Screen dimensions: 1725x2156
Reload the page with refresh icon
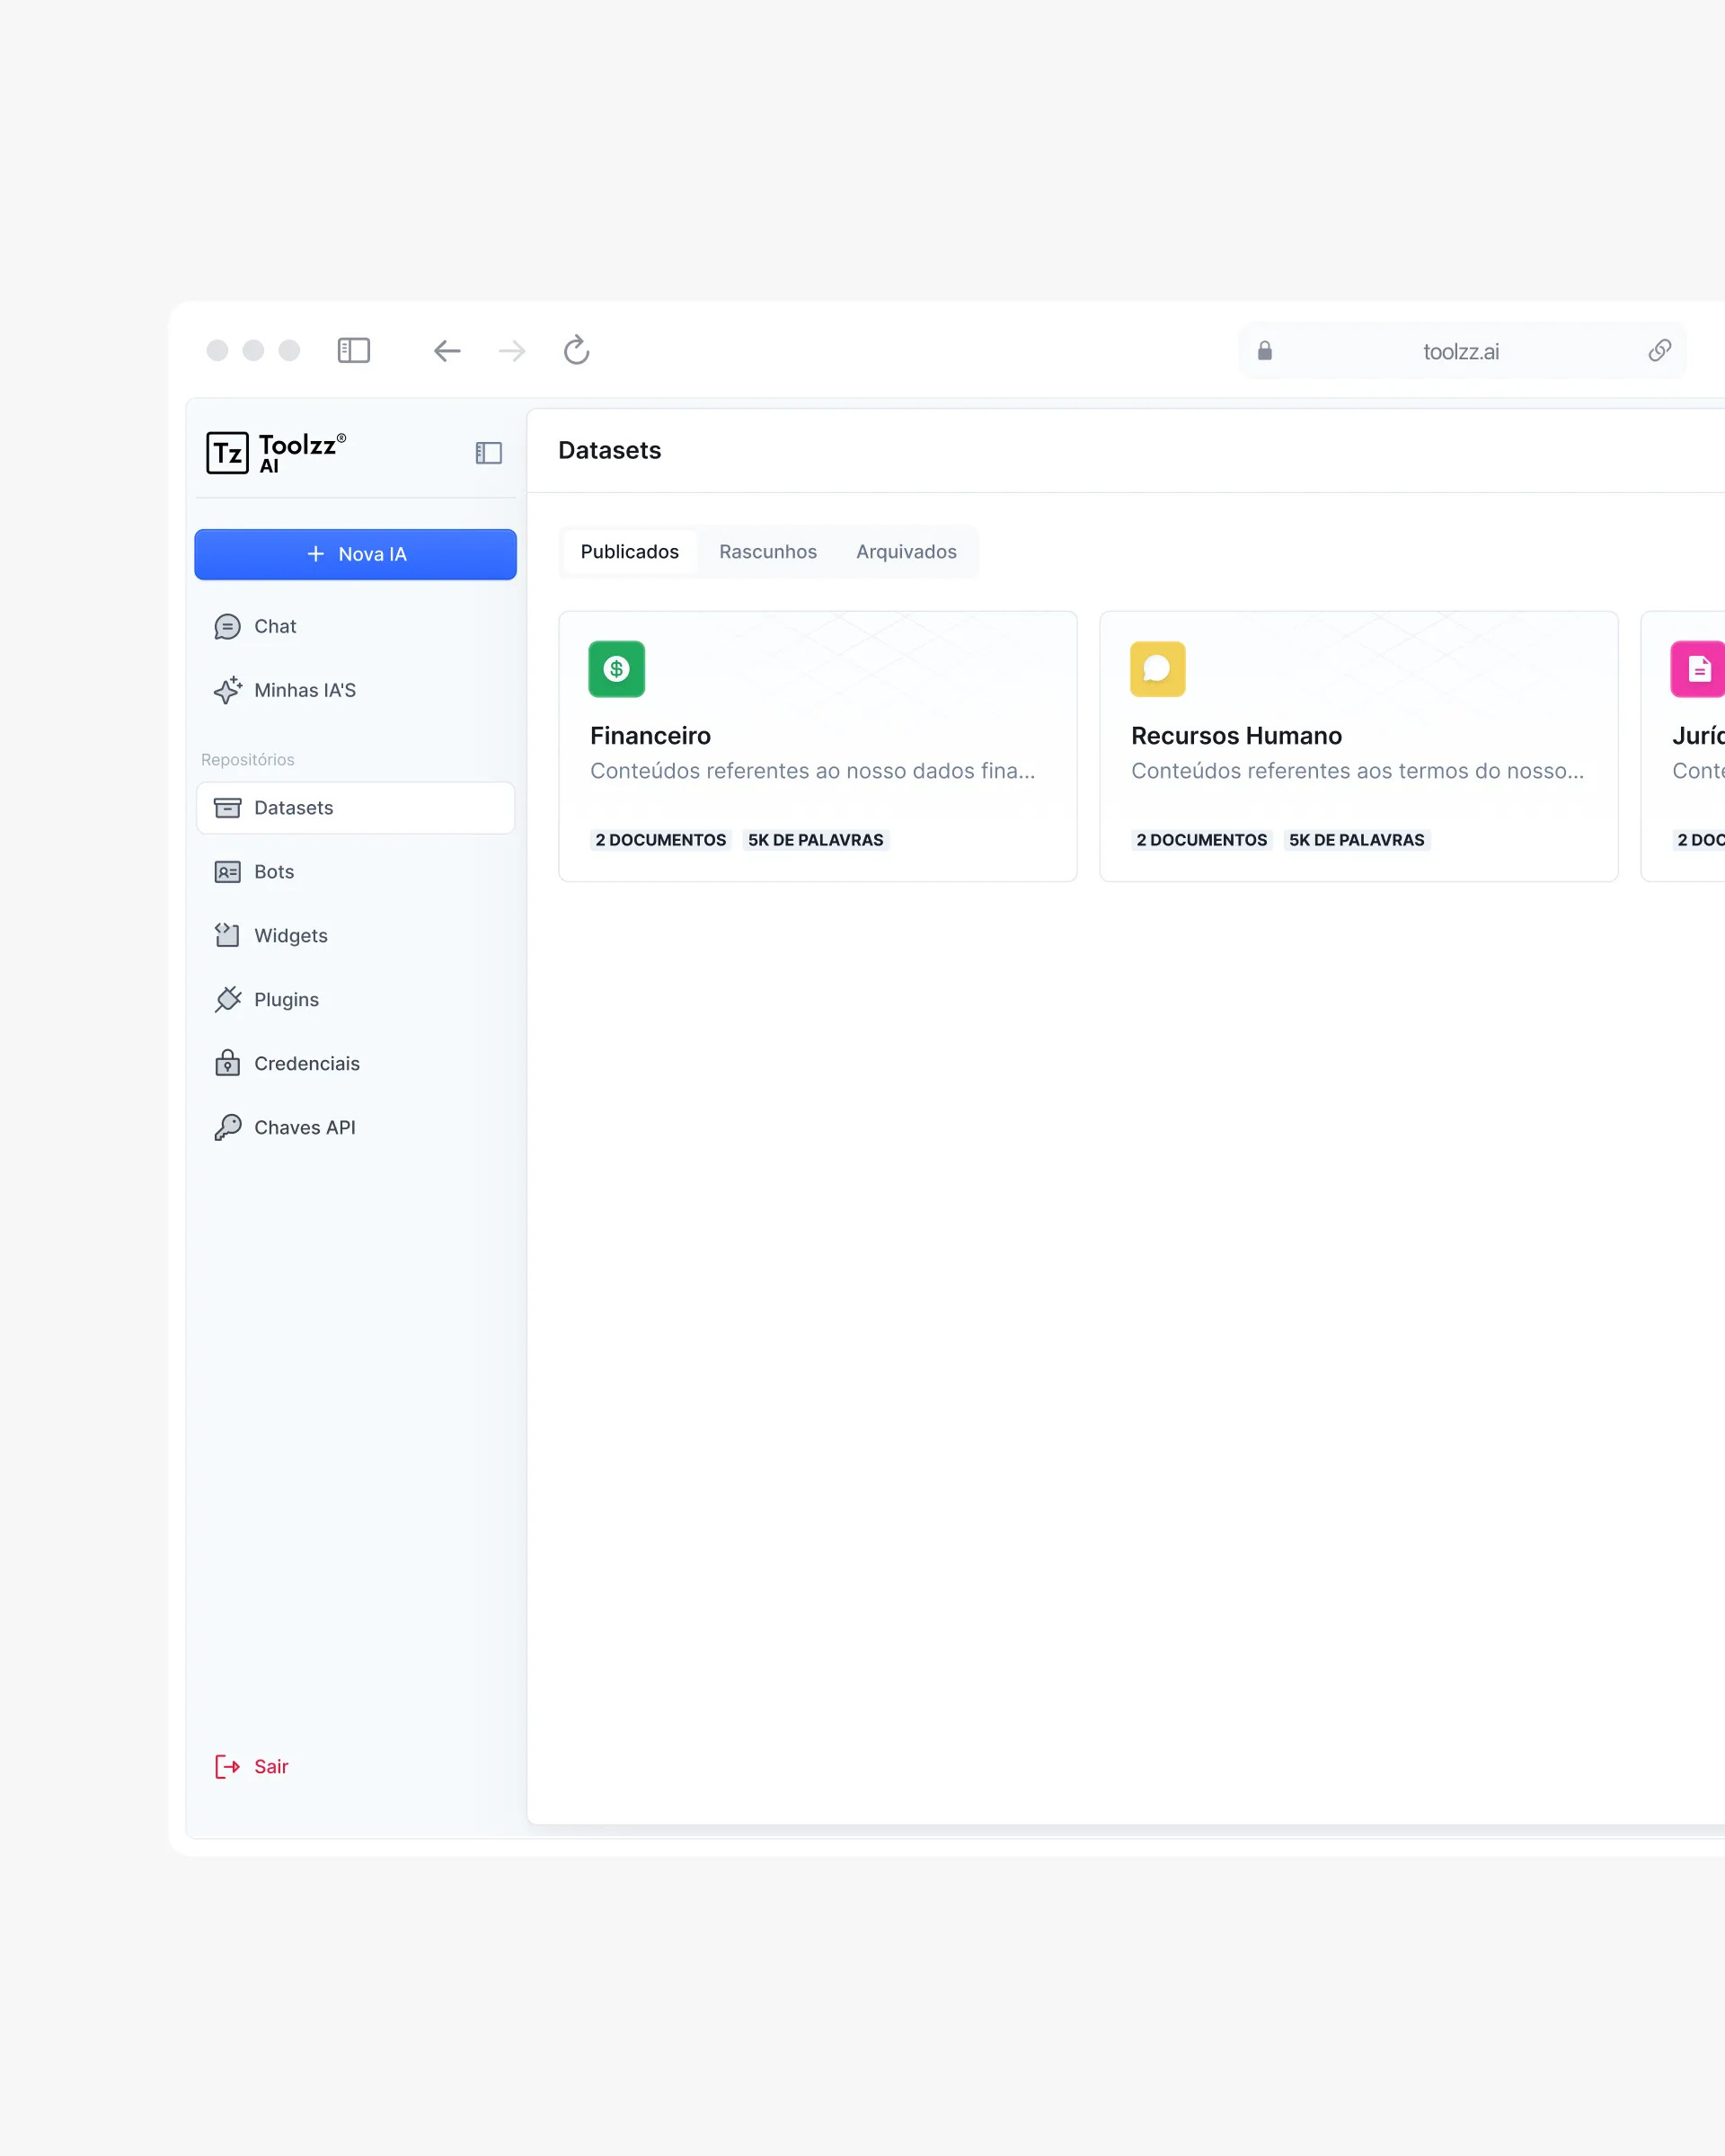[x=576, y=350]
